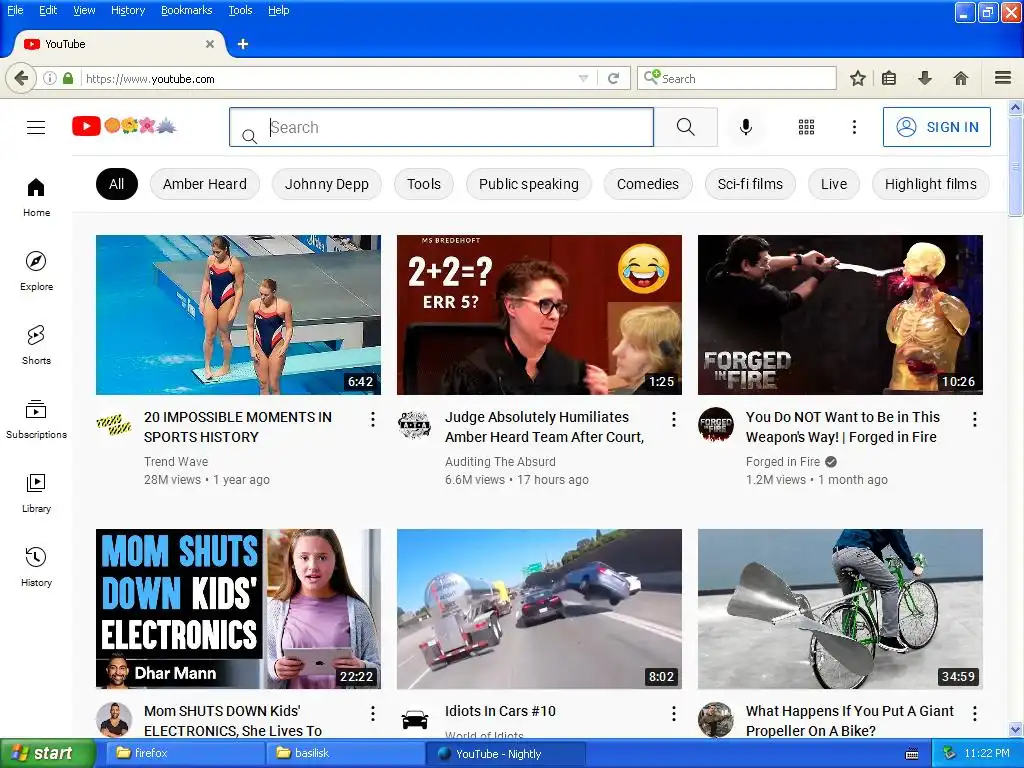Click the Windows start button

tap(47, 753)
